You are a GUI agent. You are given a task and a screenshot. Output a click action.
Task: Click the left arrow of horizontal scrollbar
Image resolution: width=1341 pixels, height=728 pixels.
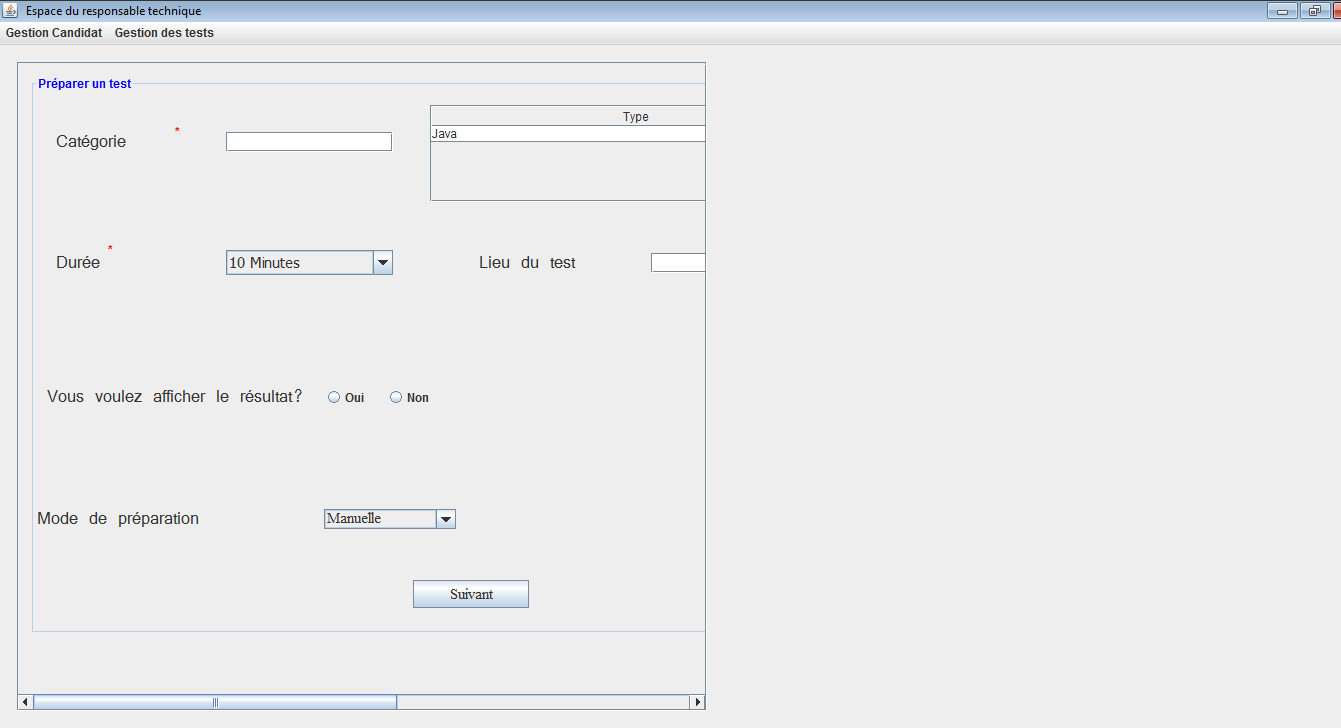tap(24, 701)
